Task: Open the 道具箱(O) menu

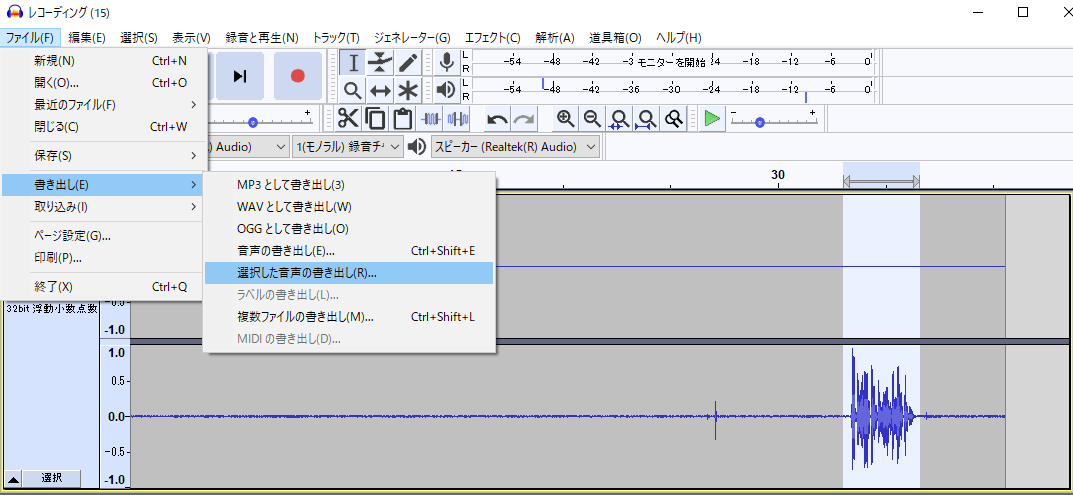Action: pyautogui.click(x=615, y=38)
